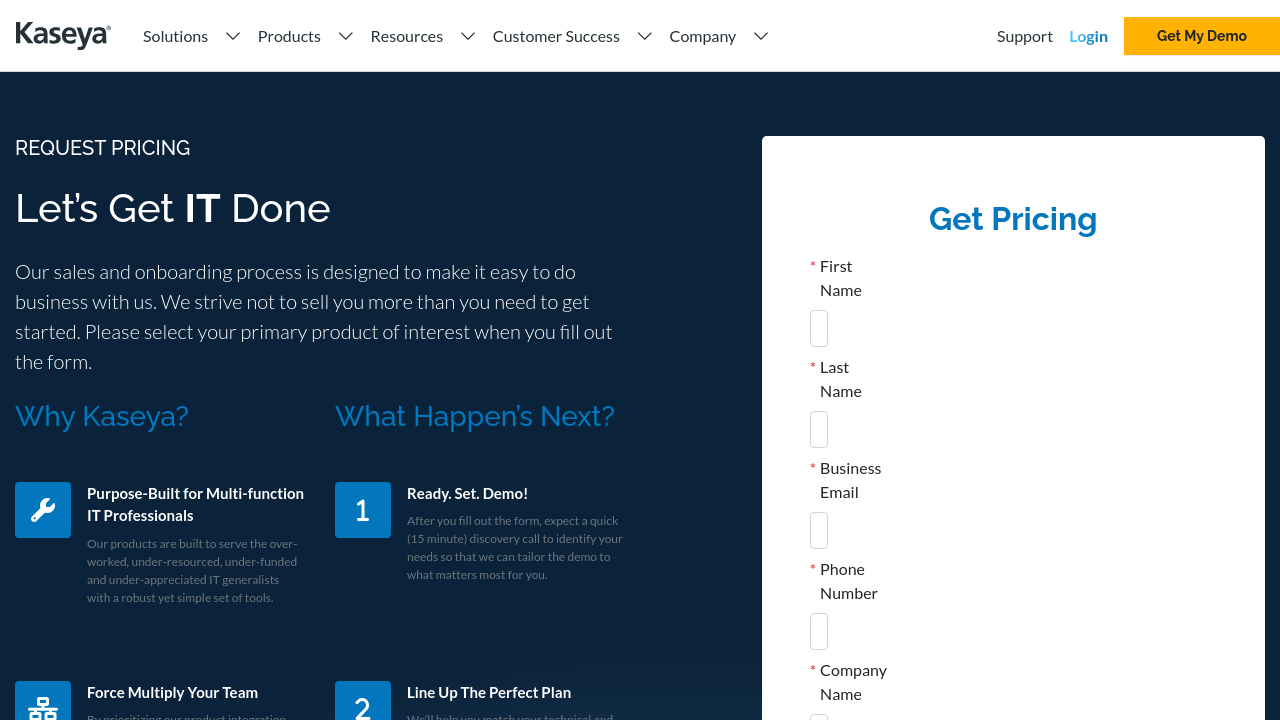
Task: Click the blue wrench icon
Action: click(43, 510)
